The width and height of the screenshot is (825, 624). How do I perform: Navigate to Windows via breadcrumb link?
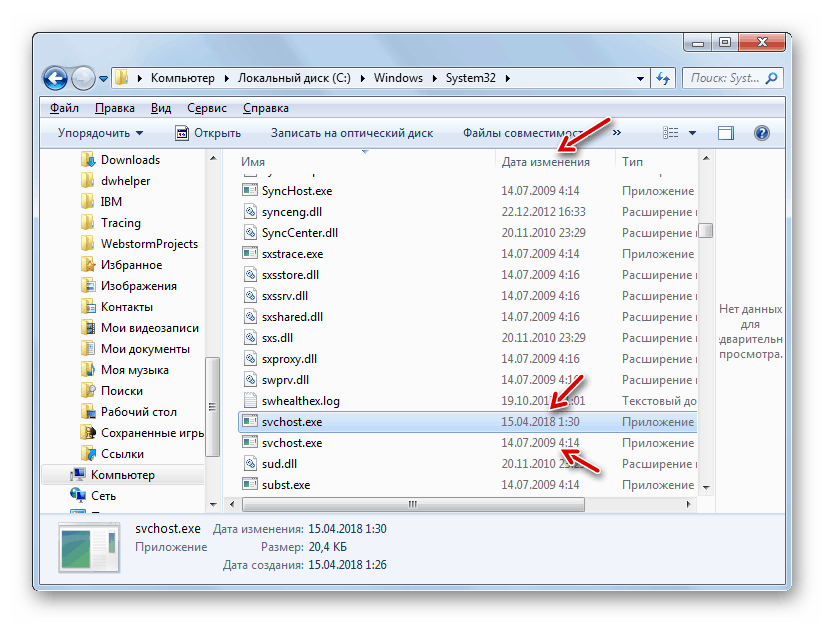[x=398, y=77]
